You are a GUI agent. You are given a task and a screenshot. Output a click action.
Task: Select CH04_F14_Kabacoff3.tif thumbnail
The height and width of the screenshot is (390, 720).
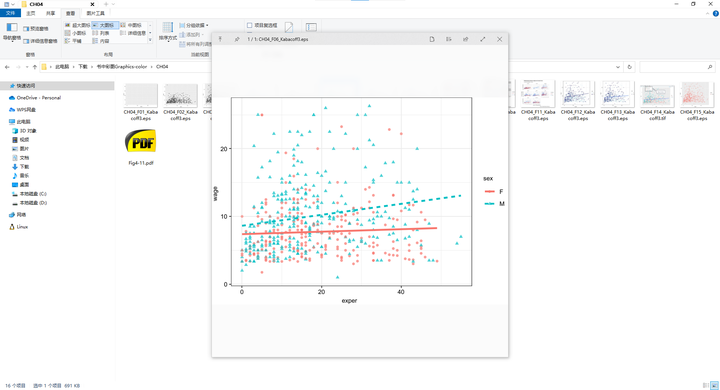[x=657, y=101]
